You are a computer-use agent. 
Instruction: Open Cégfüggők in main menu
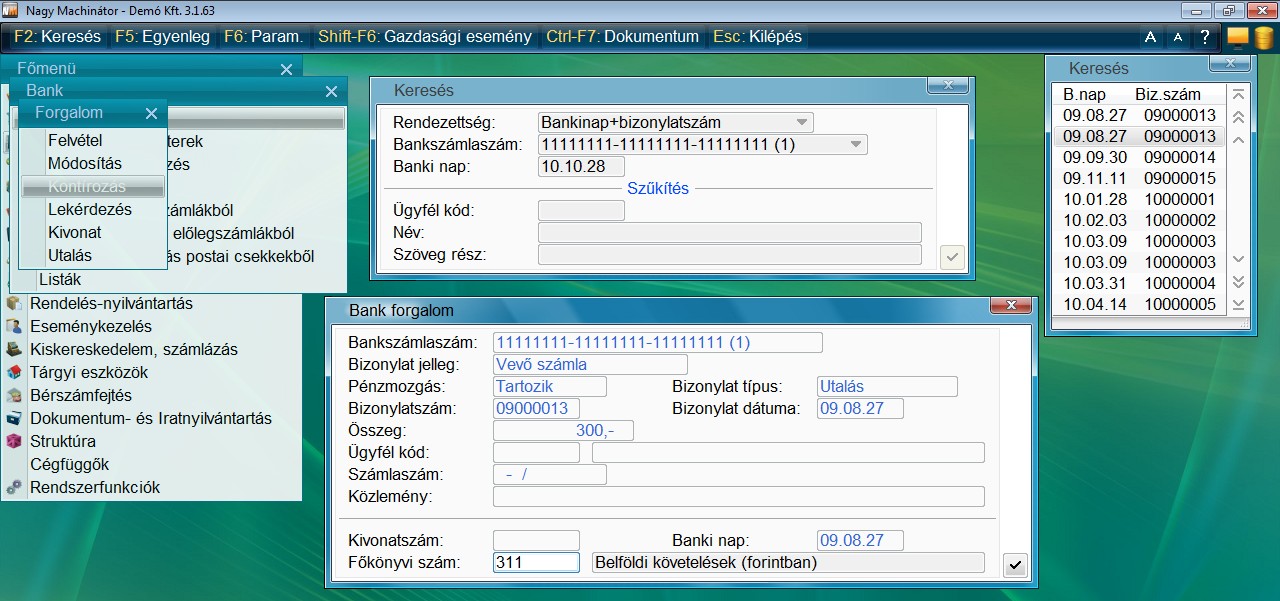coord(69,464)
